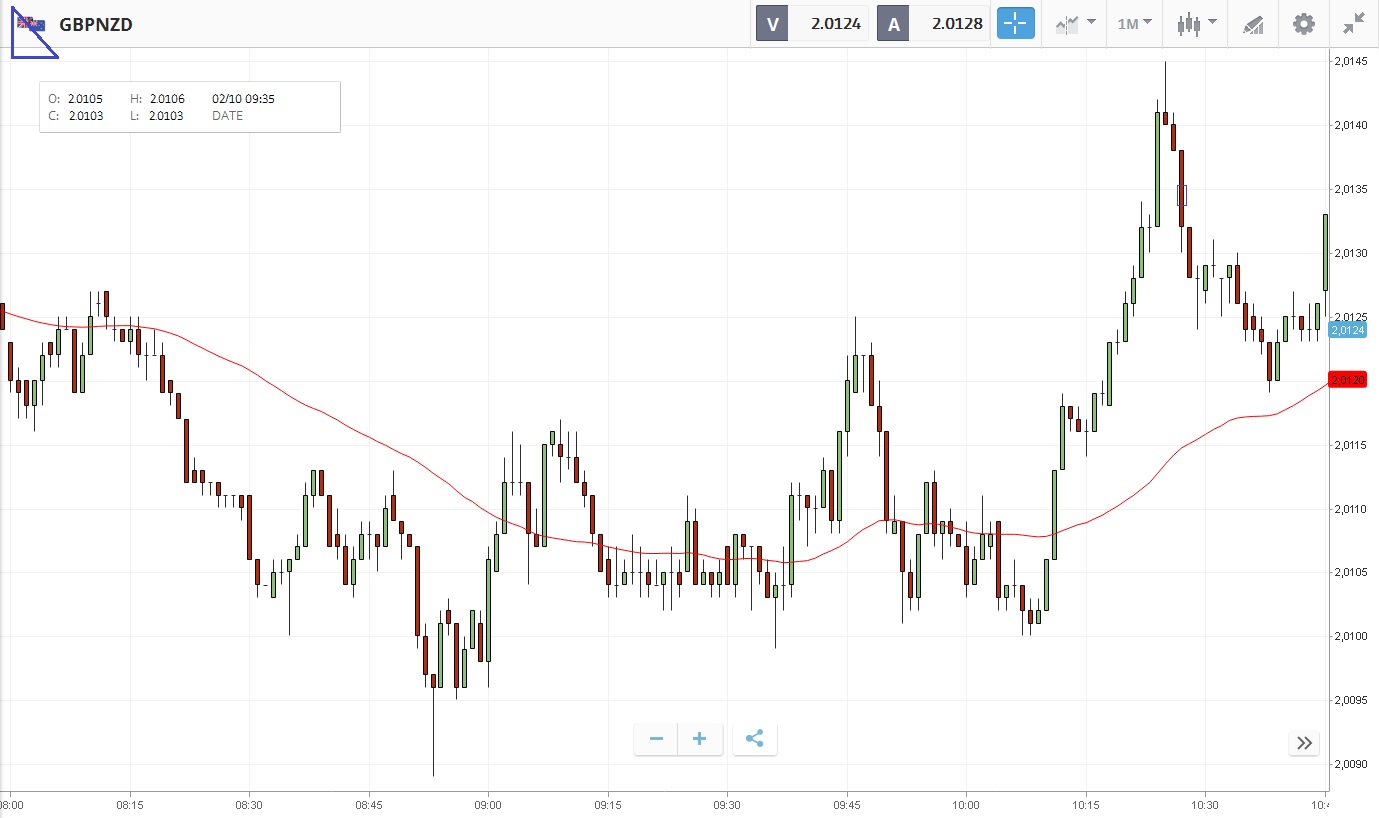Image resolution: width=1379 pixels, height=818 pixels.
Task: Click the 09:00 time axis label
Action: pyautogui.click(x=488, y=805)
